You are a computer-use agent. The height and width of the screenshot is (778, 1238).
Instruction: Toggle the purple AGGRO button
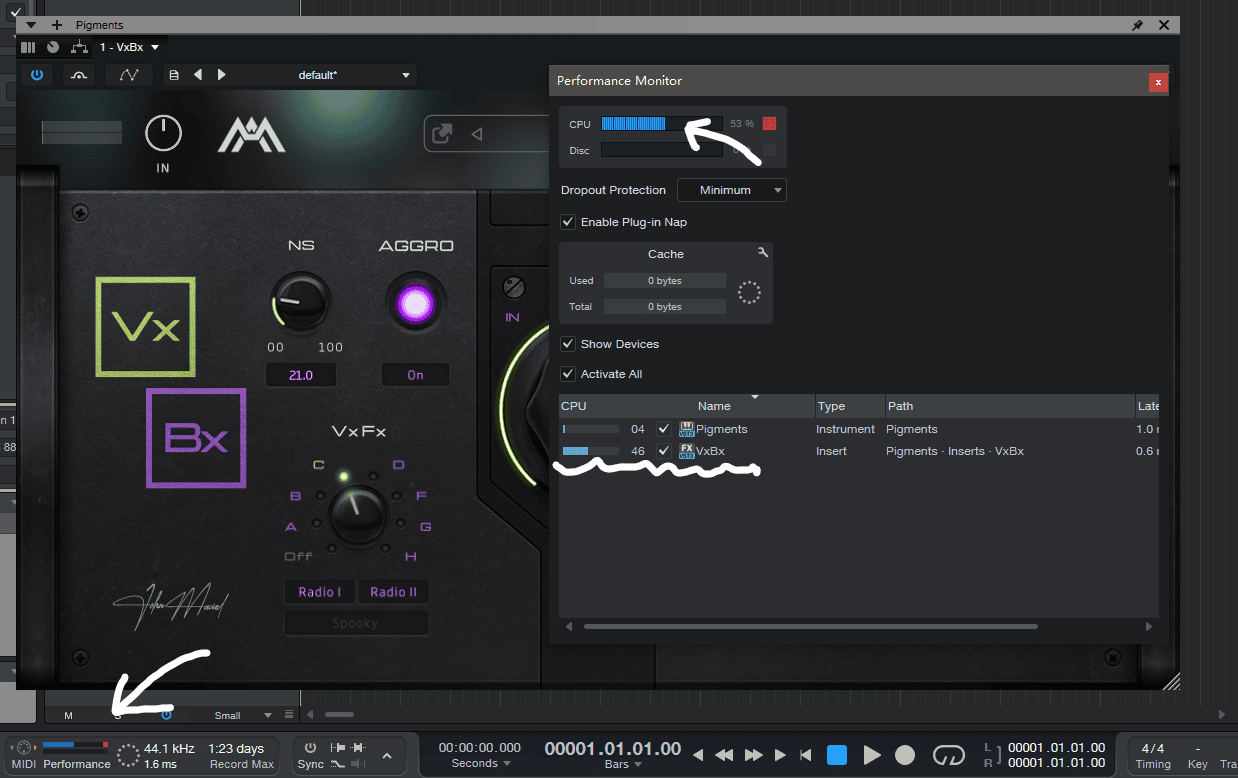415,302
